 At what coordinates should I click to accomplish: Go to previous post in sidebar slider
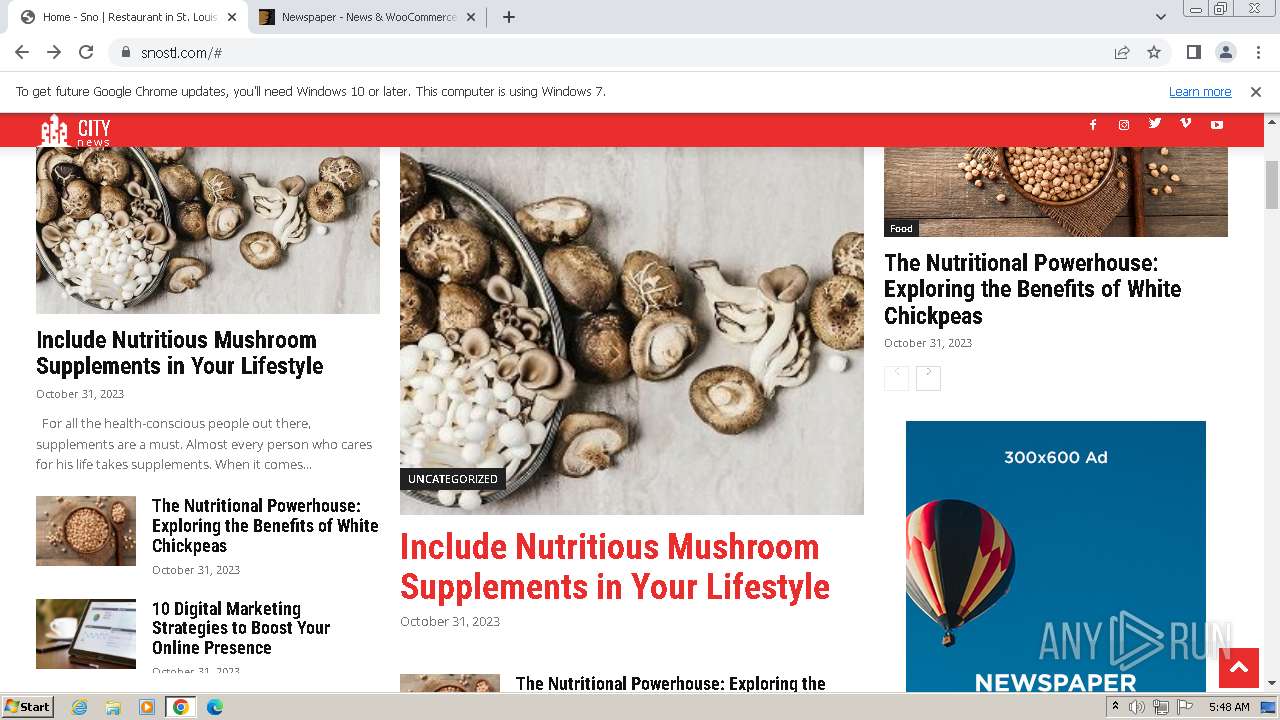(896, 378)
